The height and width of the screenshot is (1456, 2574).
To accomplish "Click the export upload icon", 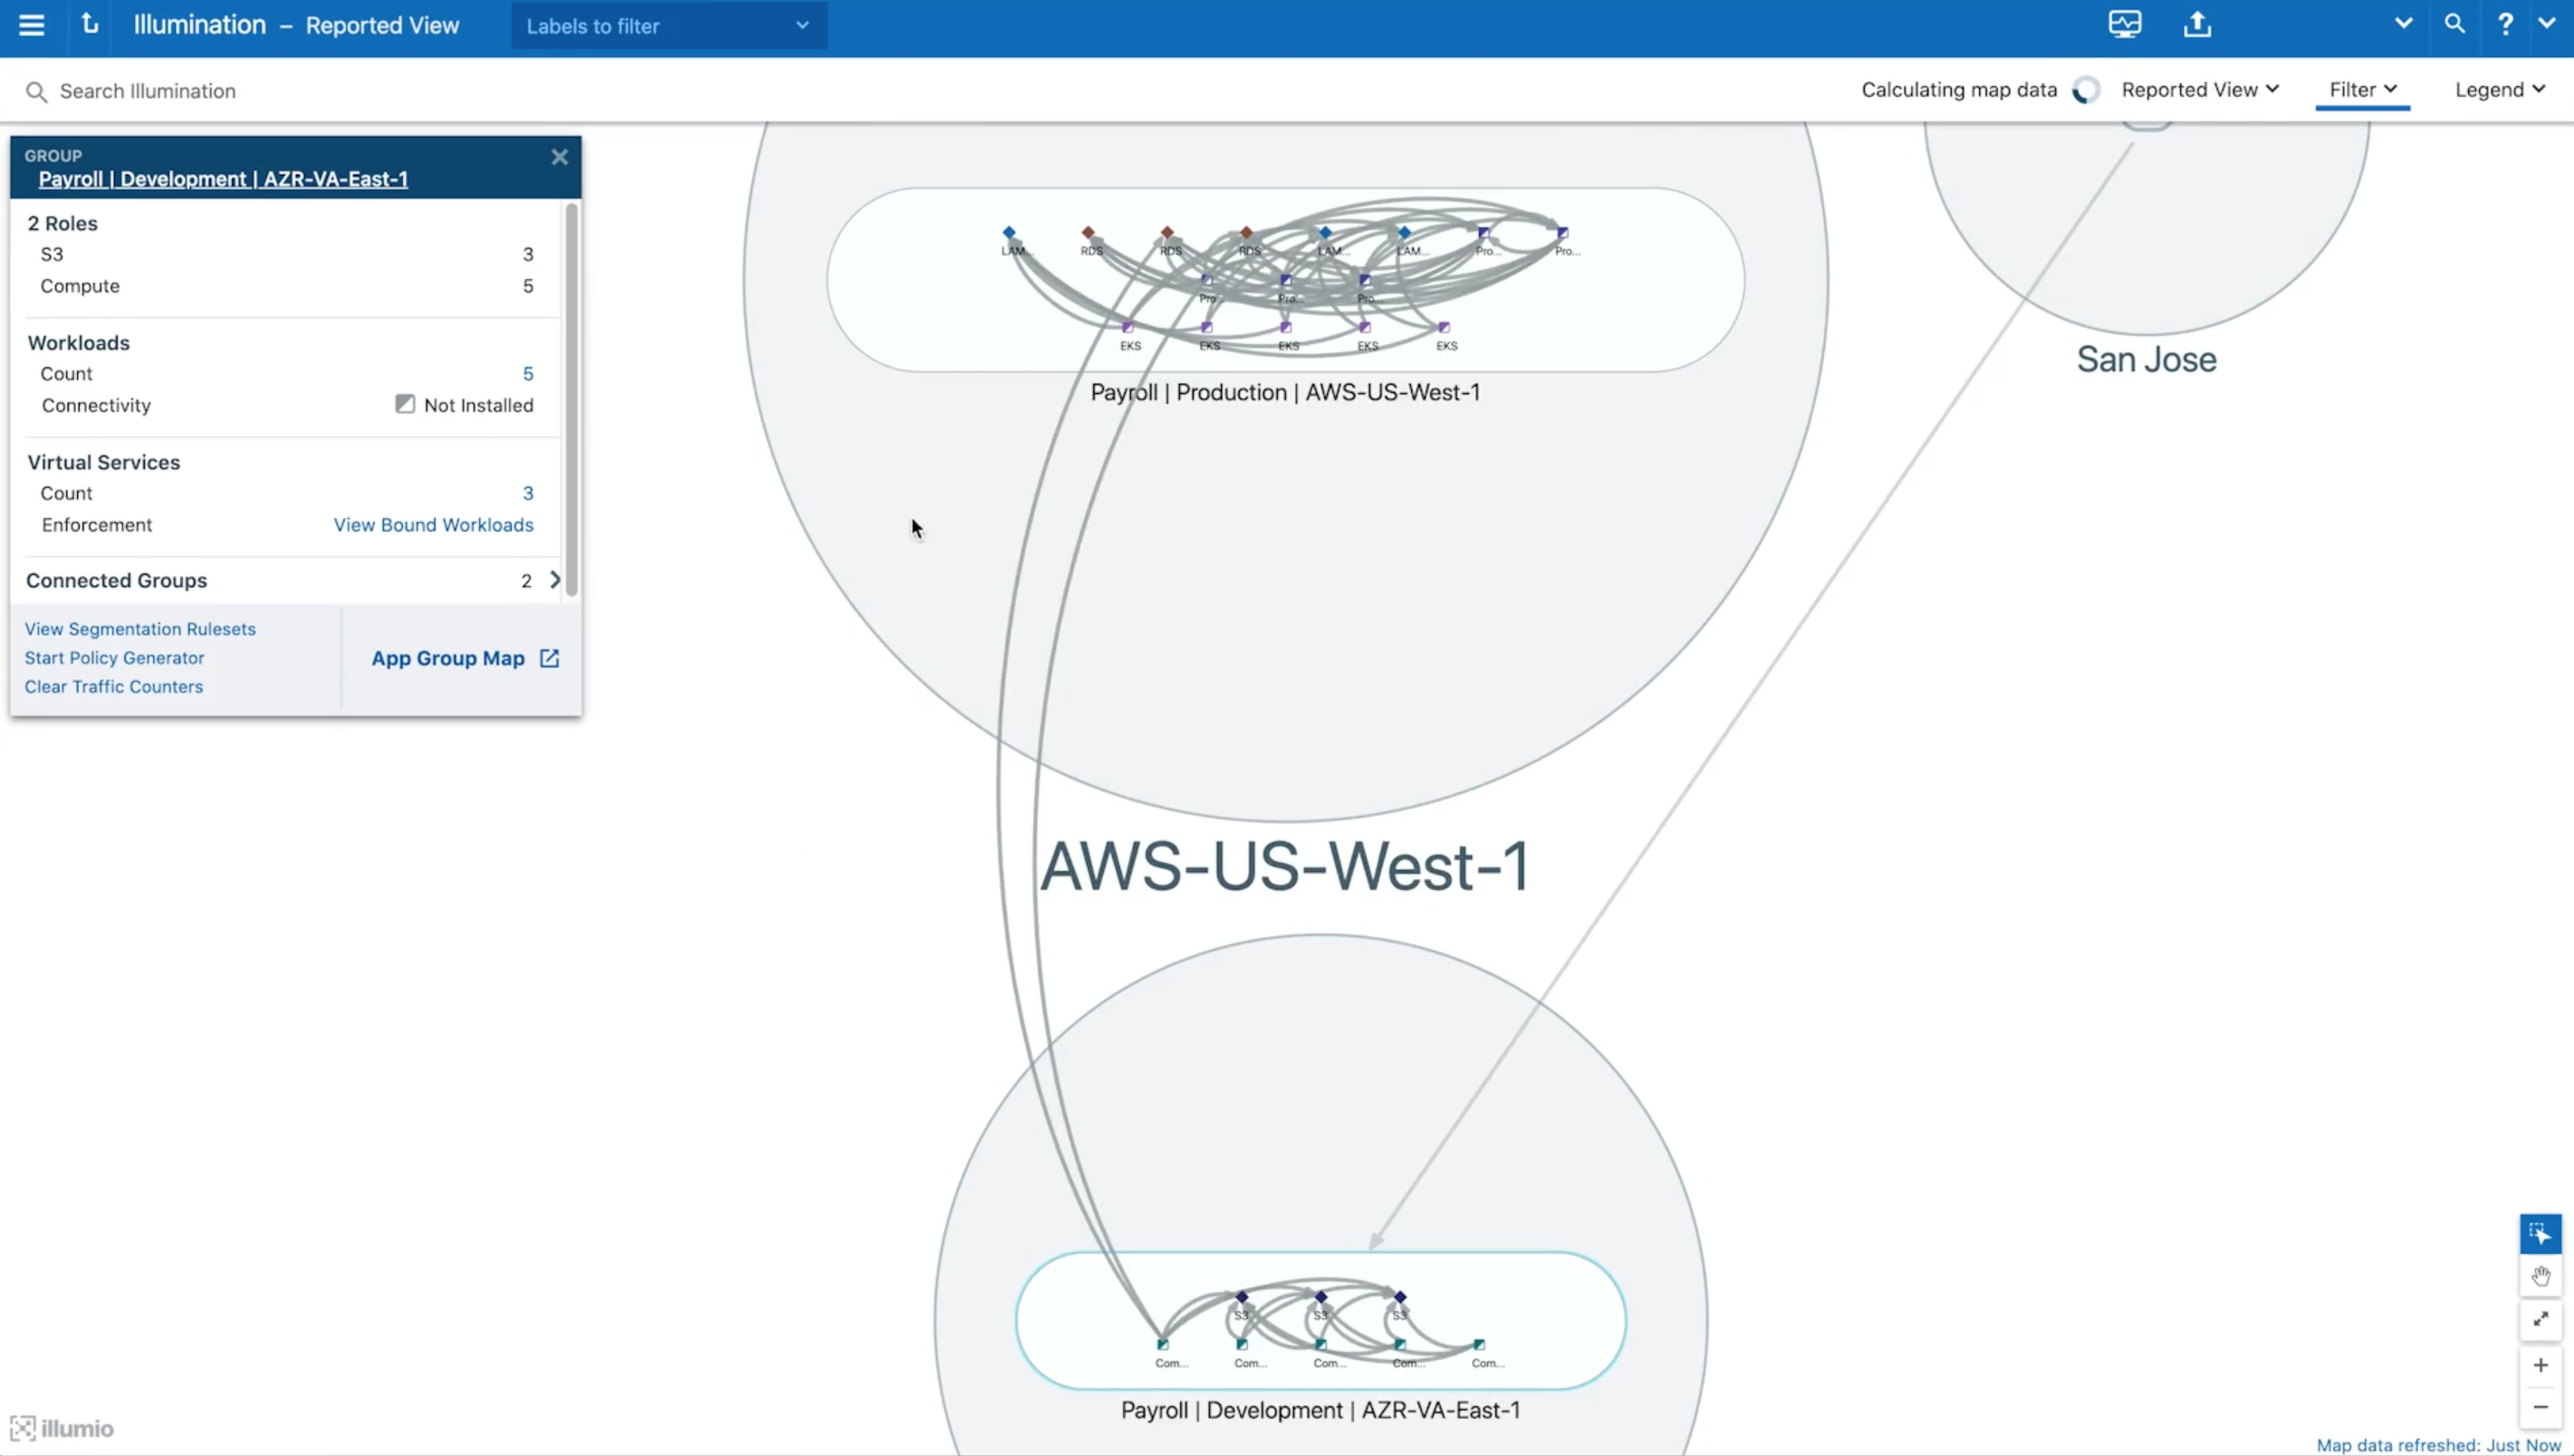I will (x=2196, y=25).
